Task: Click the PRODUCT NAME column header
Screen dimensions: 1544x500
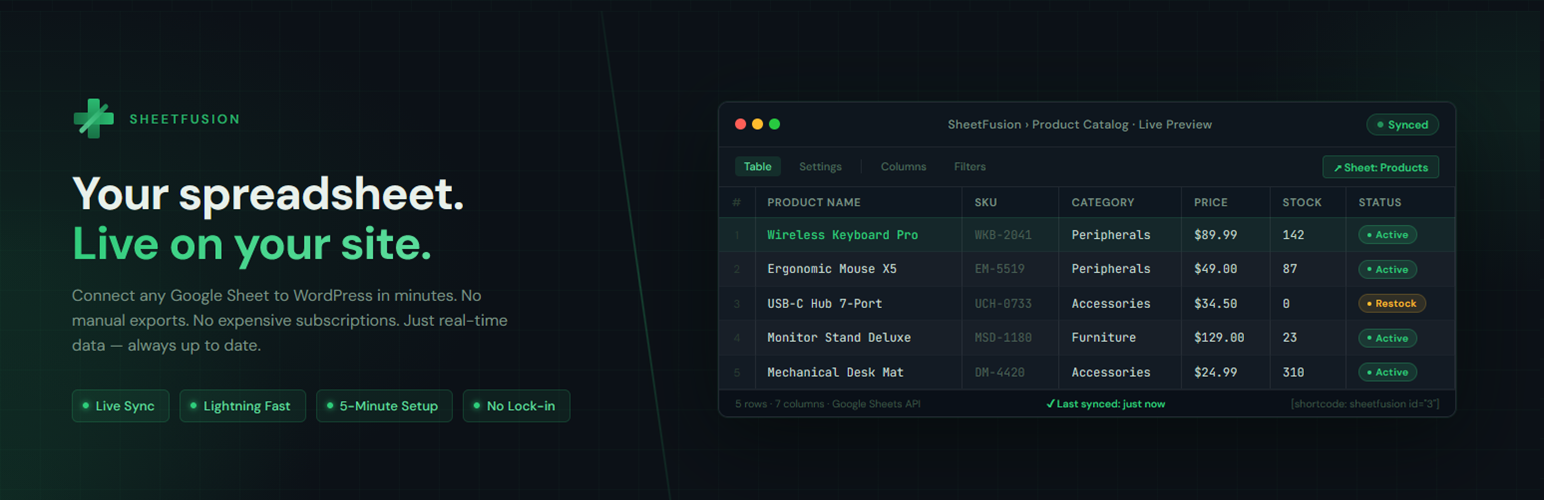Action: (x=814, y=202)
